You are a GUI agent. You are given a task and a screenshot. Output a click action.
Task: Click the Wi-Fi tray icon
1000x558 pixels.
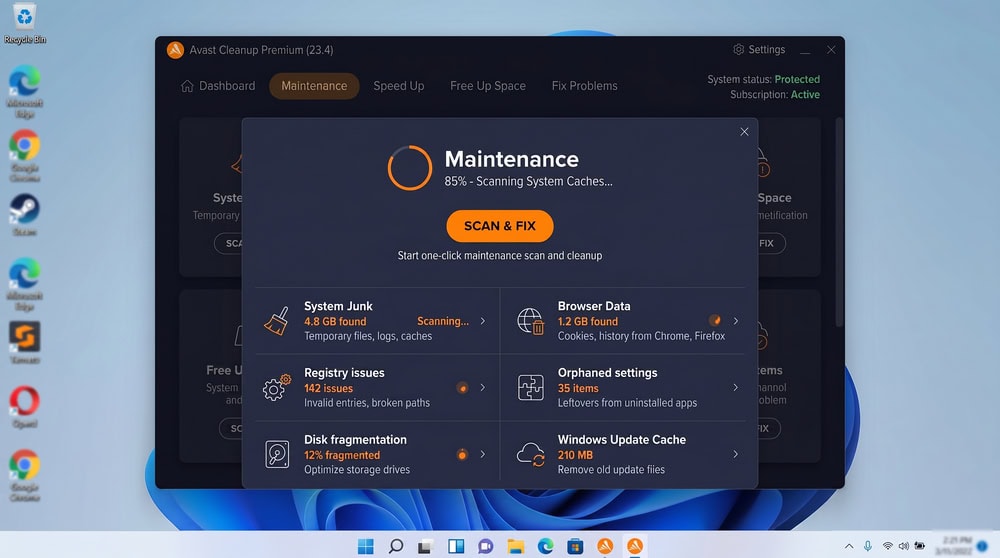pyautogui.click(x=887, y=546)
